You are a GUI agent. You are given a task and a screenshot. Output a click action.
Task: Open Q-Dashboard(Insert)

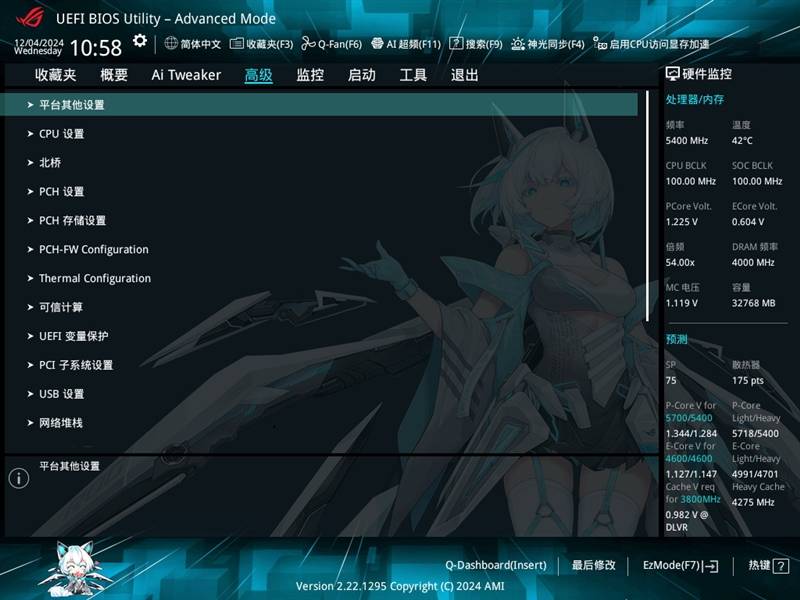(496, 566)
